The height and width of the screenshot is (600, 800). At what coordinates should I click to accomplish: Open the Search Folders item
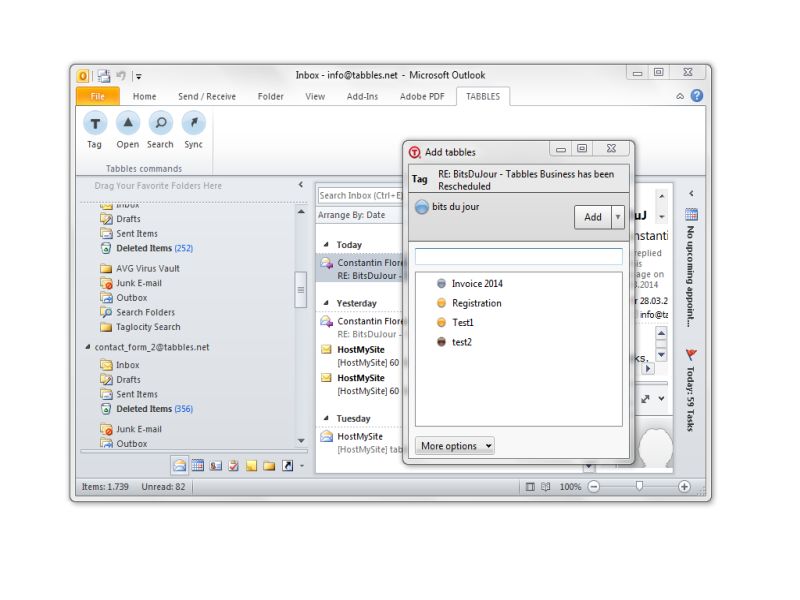pyautogui.click(x=138, y=312)
